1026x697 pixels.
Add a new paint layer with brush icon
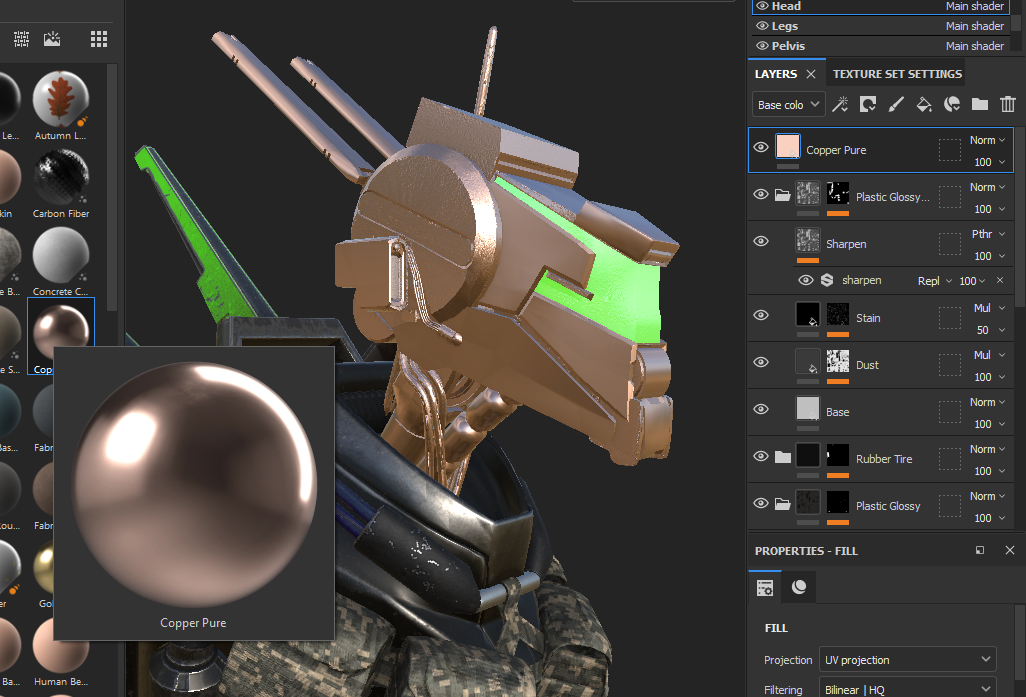pyautogui.click(x=896, y=104)
